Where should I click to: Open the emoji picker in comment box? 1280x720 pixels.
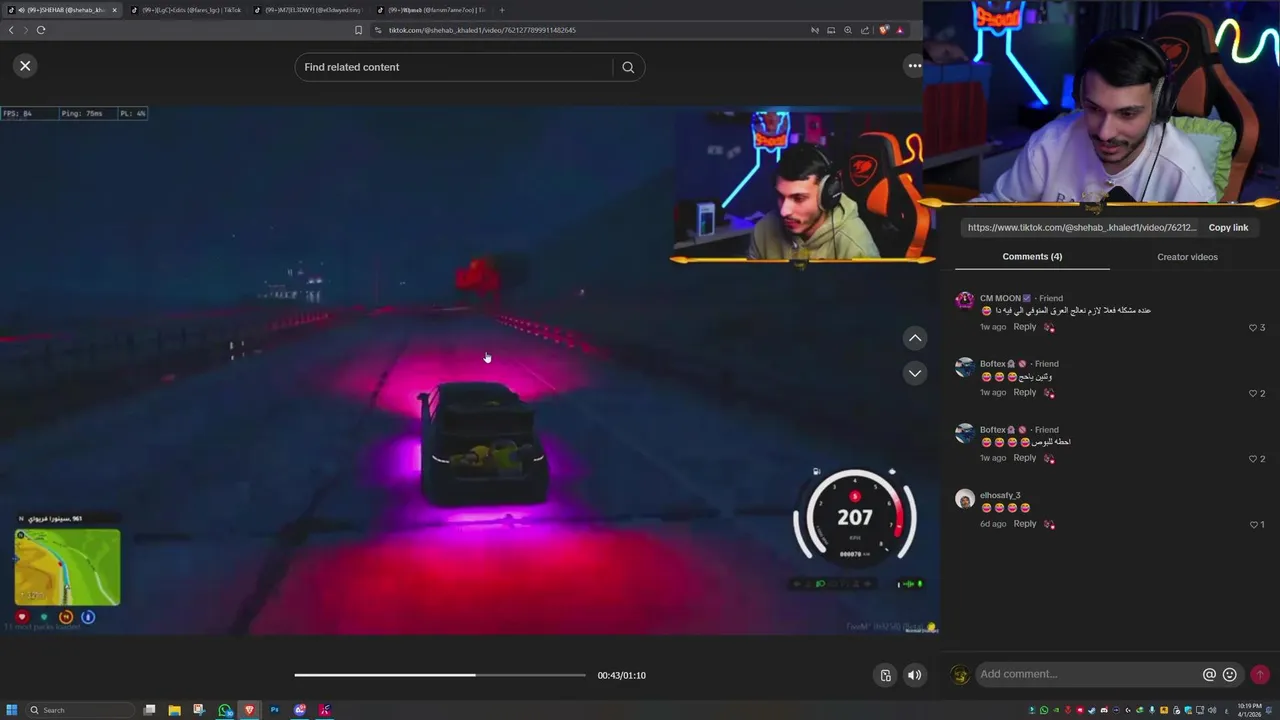[x=1230, y=675]
